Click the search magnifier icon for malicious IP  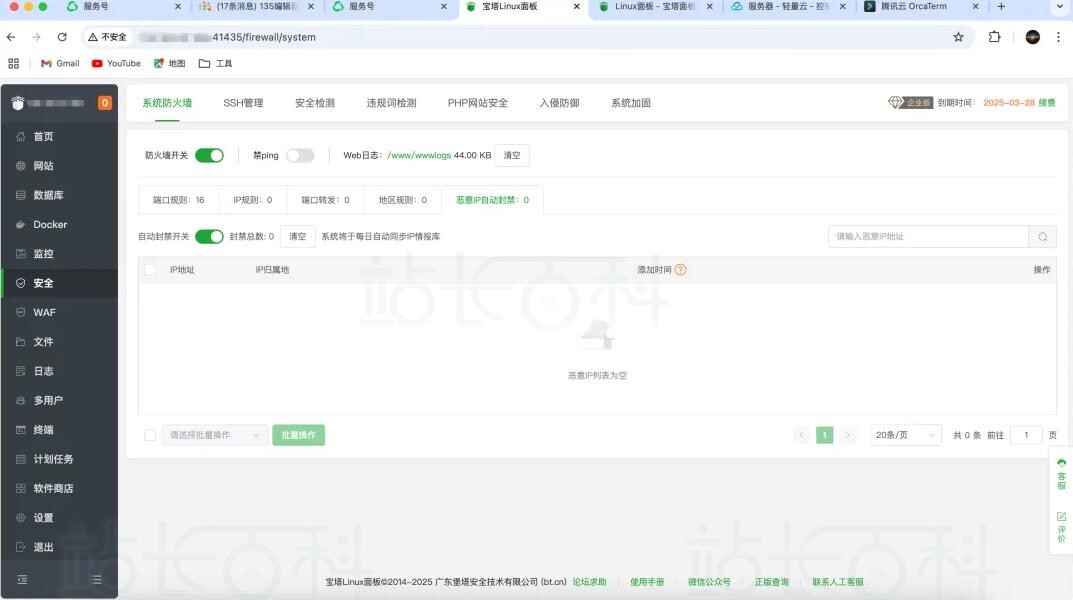tap(1042, 237)
